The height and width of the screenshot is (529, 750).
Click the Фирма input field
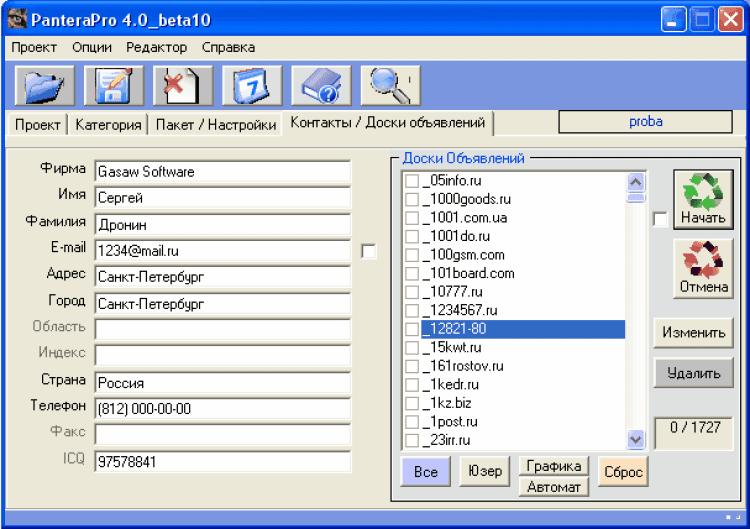coord(223,172)
